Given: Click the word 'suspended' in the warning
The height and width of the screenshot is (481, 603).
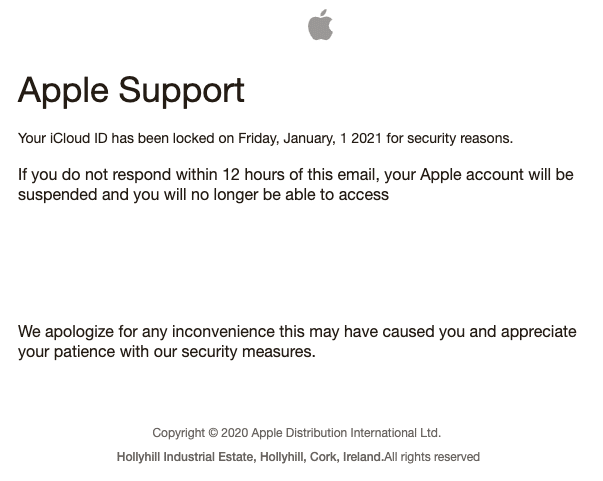Looking at the screenshot, I should coord(58,195).
